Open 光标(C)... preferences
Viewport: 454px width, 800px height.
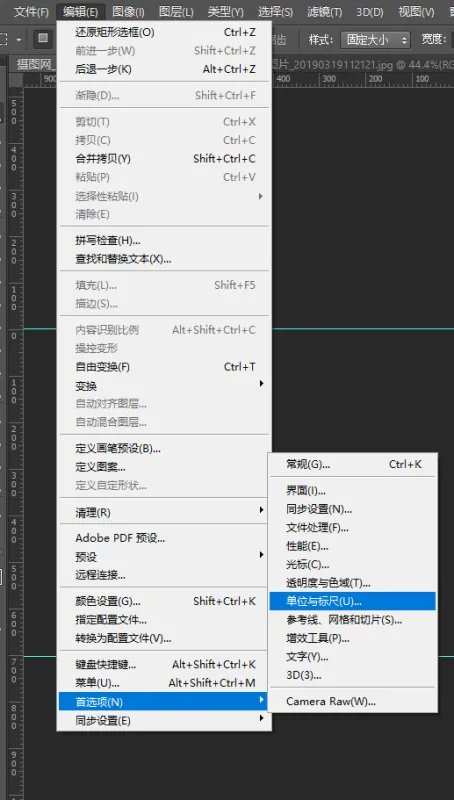(352, 564)
